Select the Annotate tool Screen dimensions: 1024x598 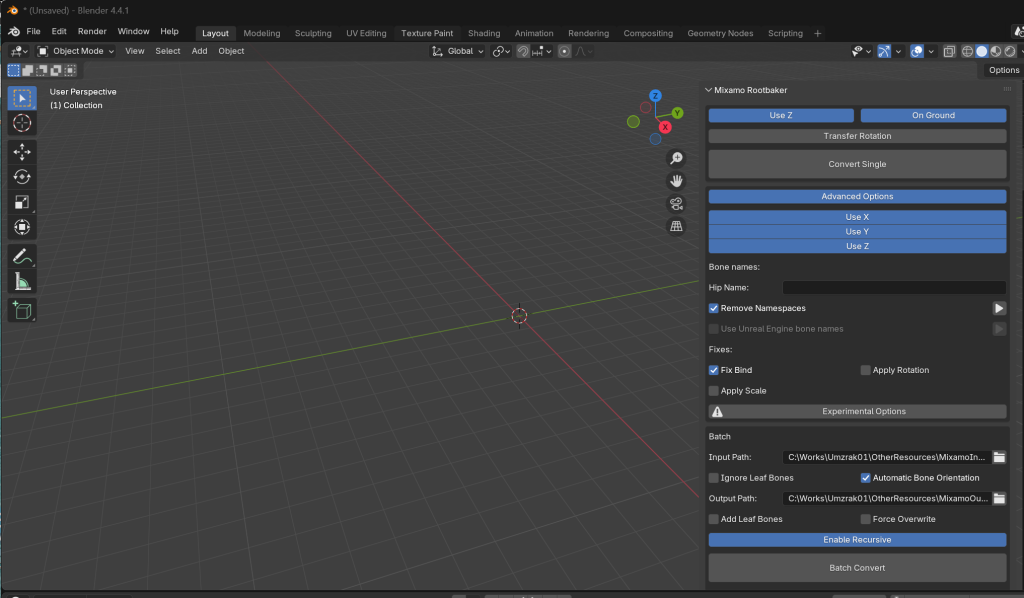pyautogui.click(x=22, y=257)
